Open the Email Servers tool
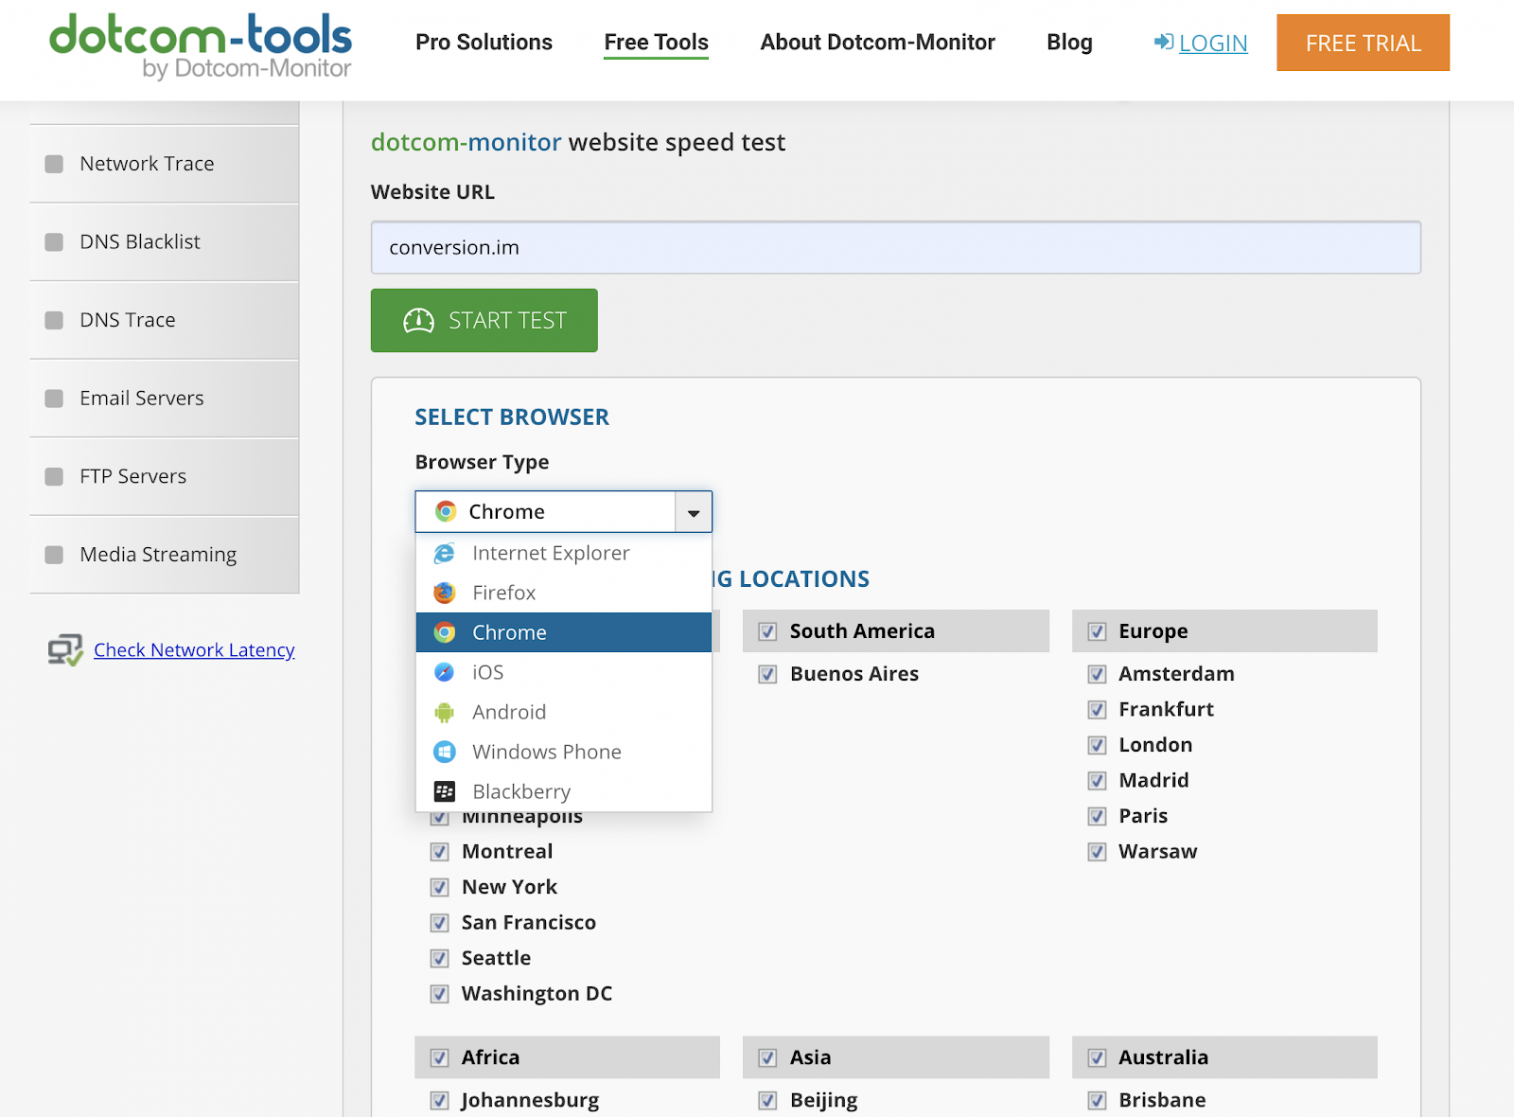This screenshot has height=1117, width=1514. (165, 398)
